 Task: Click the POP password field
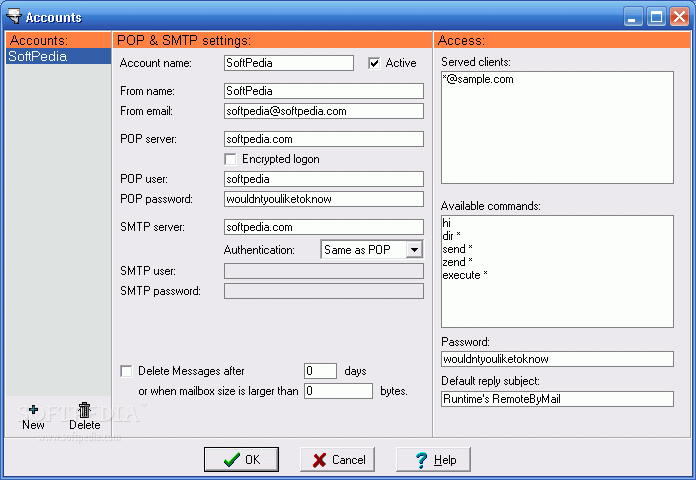(324, 199)
